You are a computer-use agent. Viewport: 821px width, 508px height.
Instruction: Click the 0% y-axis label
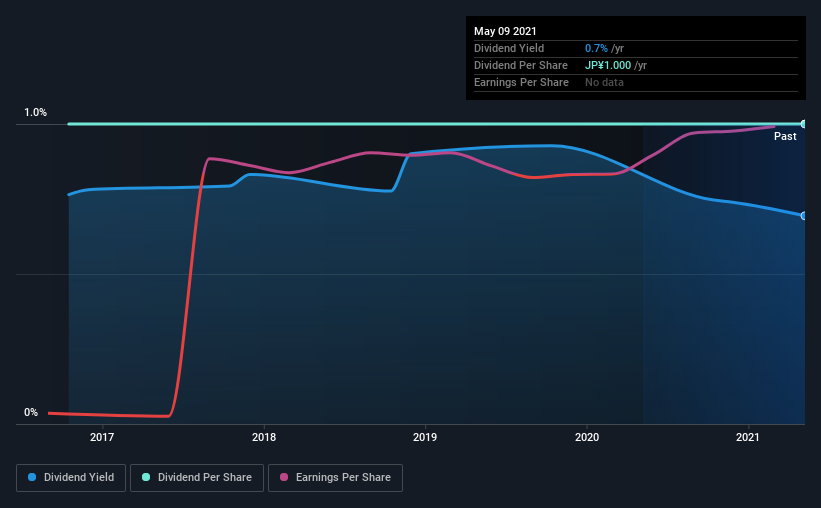pos(31,413)
